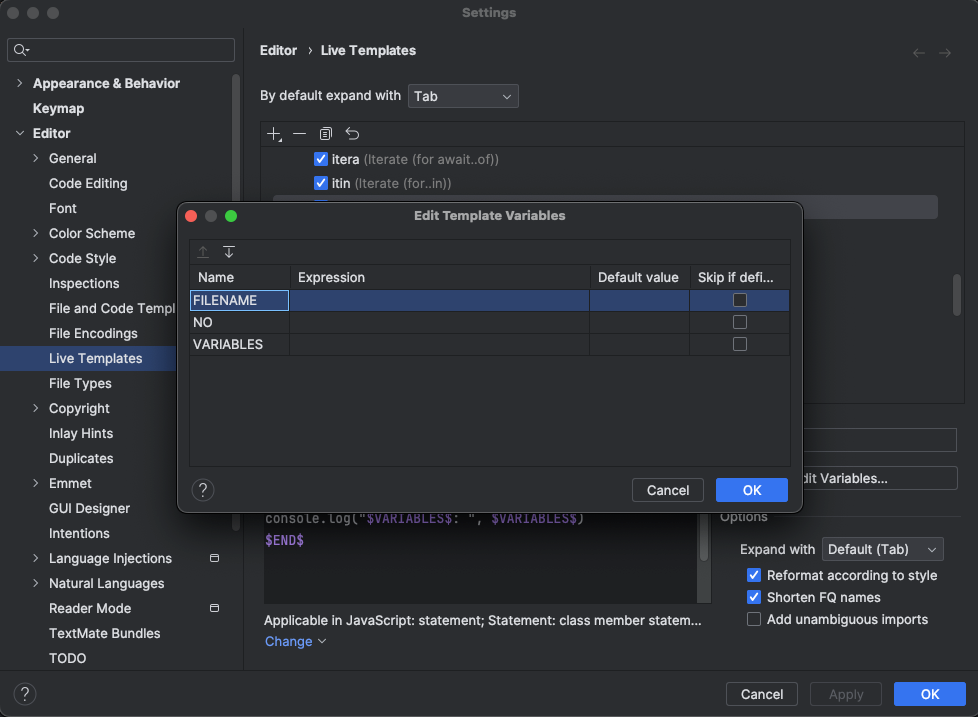Open the Expand with Default (Tab) dropdown
The width and height of the screenshot is (978, 717).
(x=883, y=549)
